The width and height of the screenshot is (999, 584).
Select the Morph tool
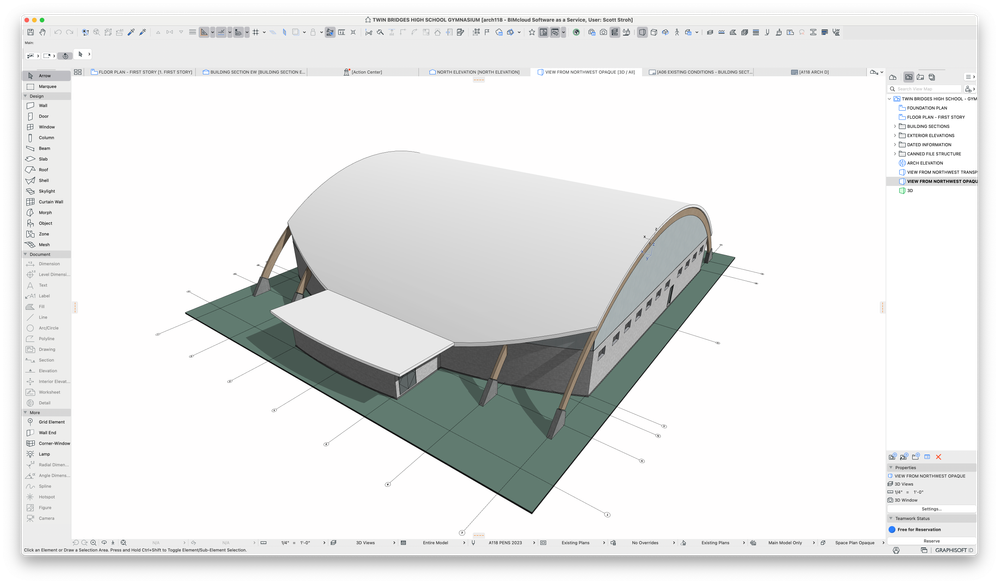[x=47, y=213]
